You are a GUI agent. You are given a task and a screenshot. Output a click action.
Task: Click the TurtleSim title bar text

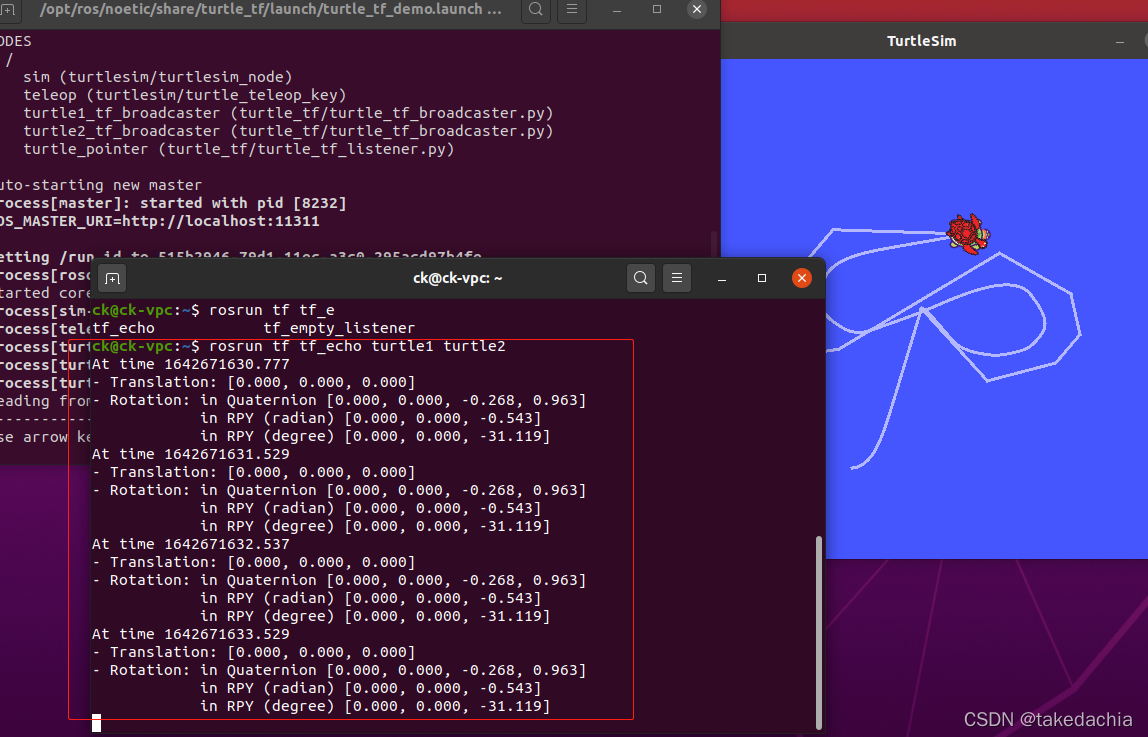[921, 41]
